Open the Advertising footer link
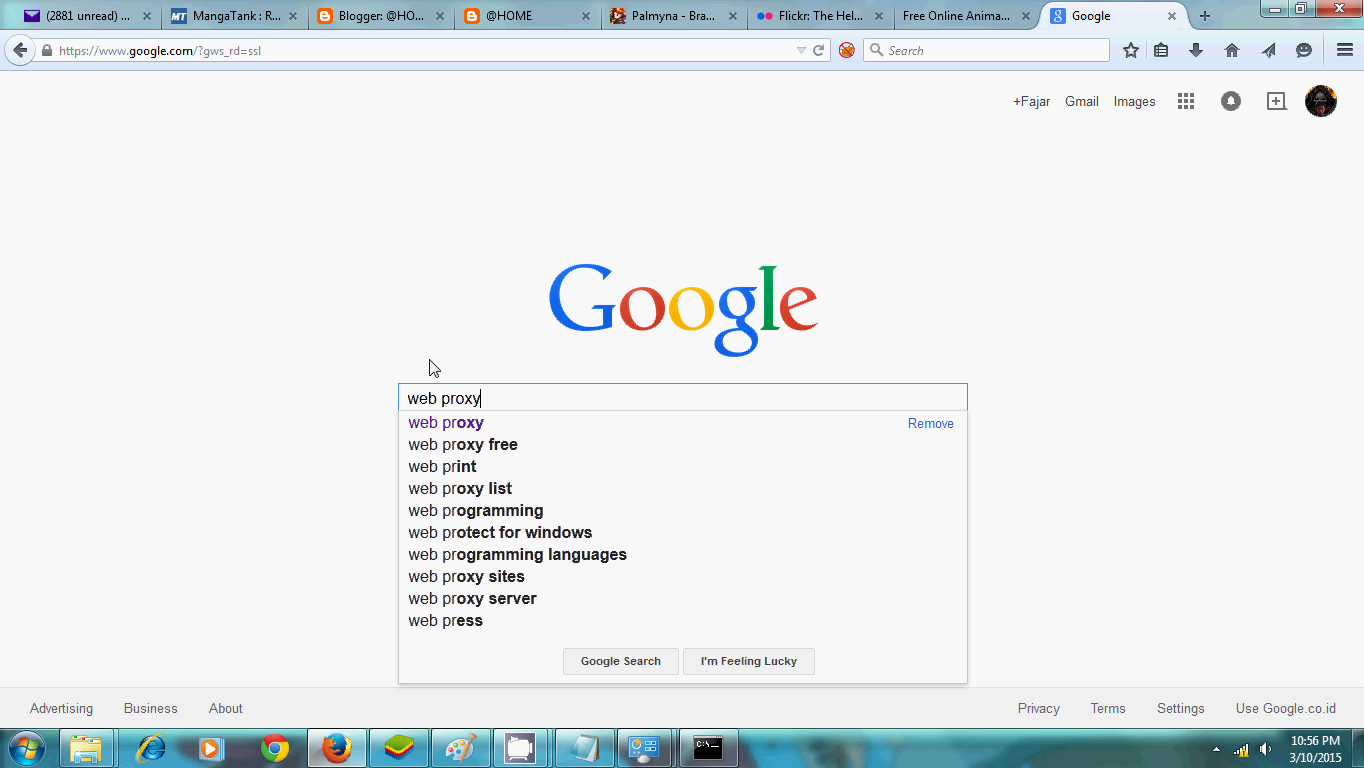Viewport: 1364px width, 768px height. pos(61,708)
